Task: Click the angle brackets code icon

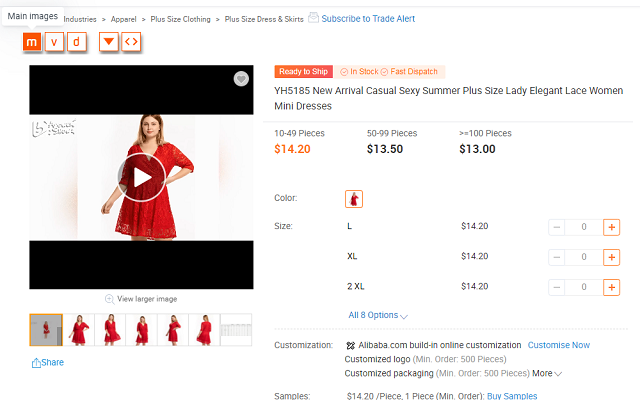Action: (x=131, y=42)
